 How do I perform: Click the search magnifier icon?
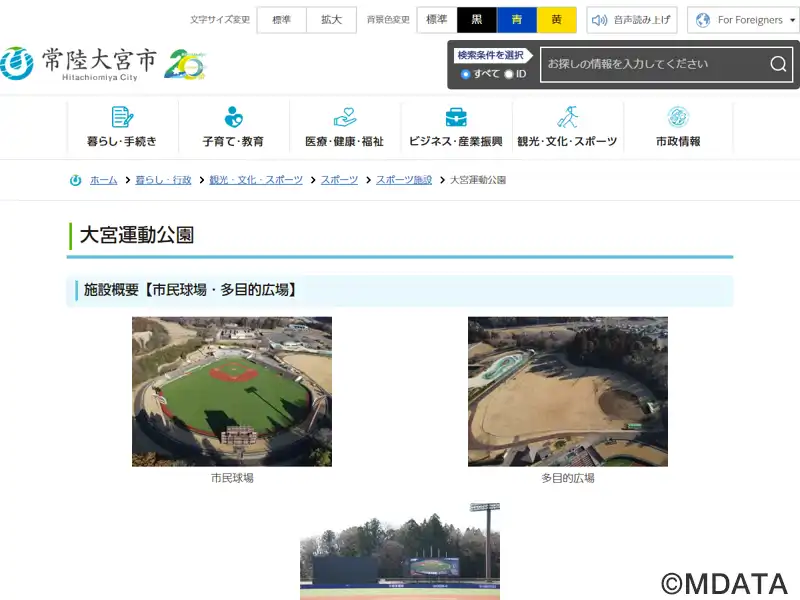[x=778, y=64]
